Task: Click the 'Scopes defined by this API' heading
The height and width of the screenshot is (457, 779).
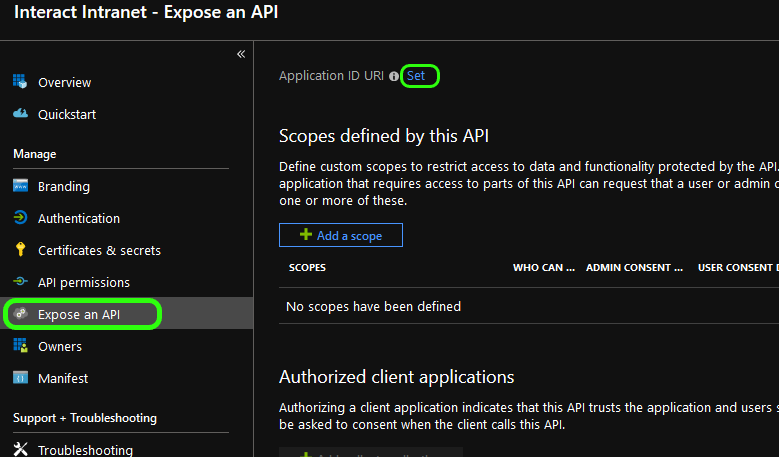Action: point(384,136)
